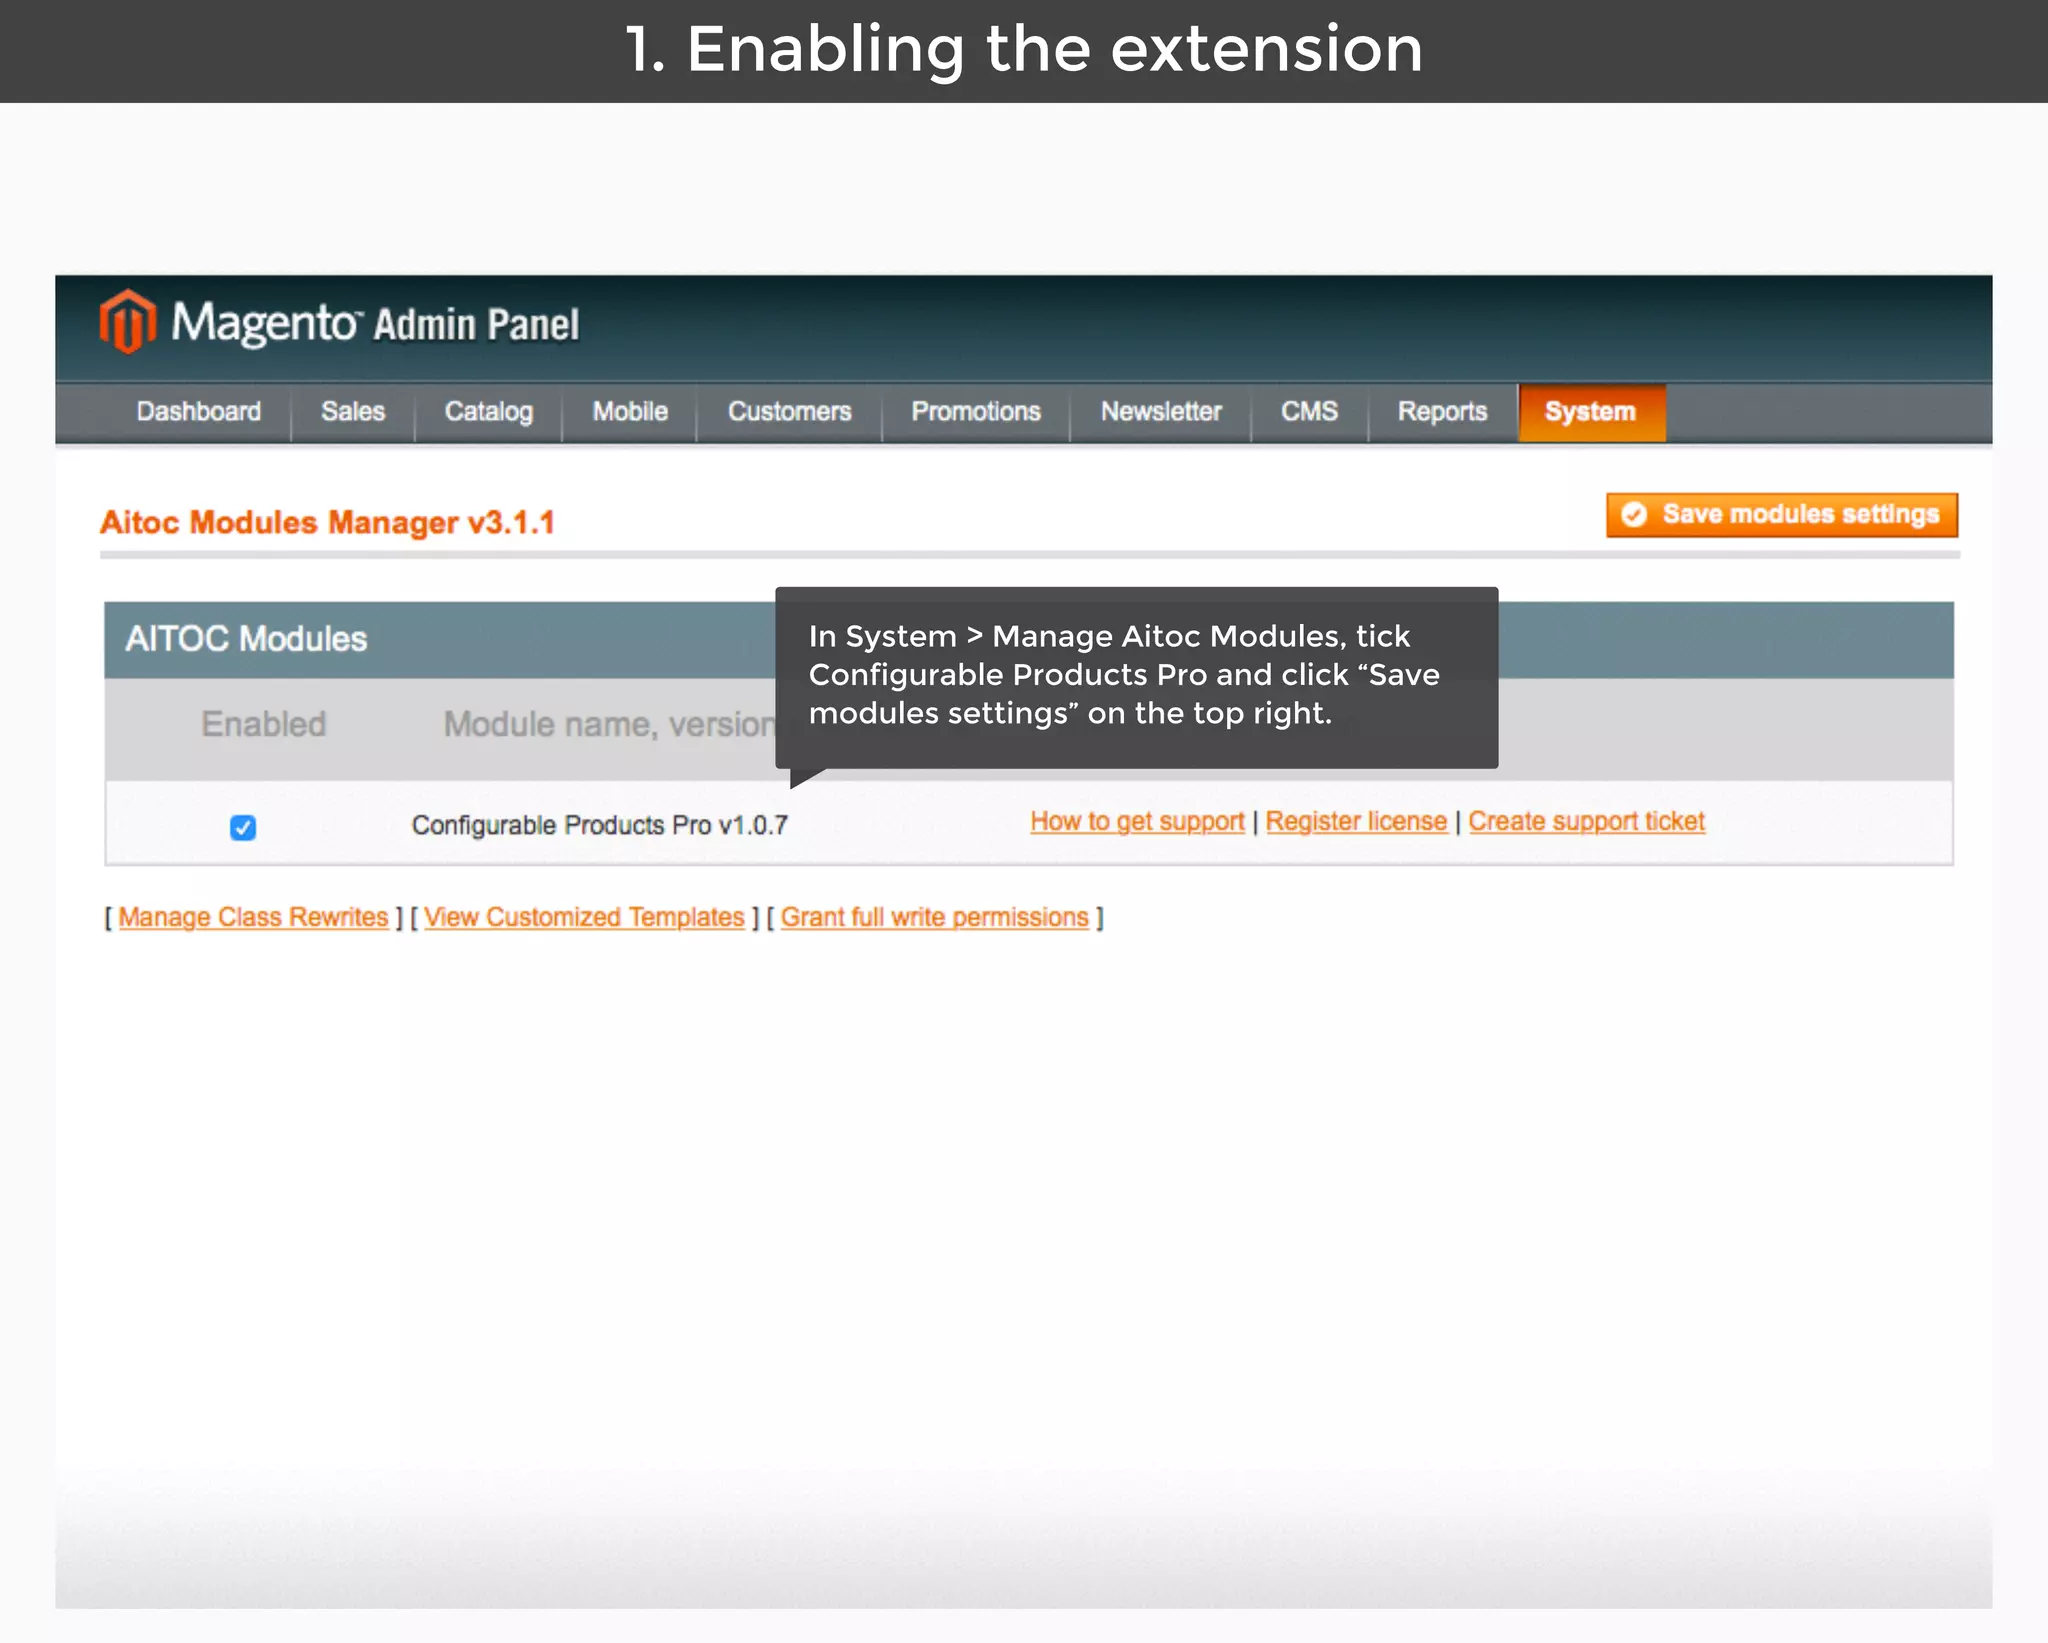The height and width of the screenshot is (1643, 2048).
Task: Open the Create support ticket link
Action: click(x=1587, y=822)
